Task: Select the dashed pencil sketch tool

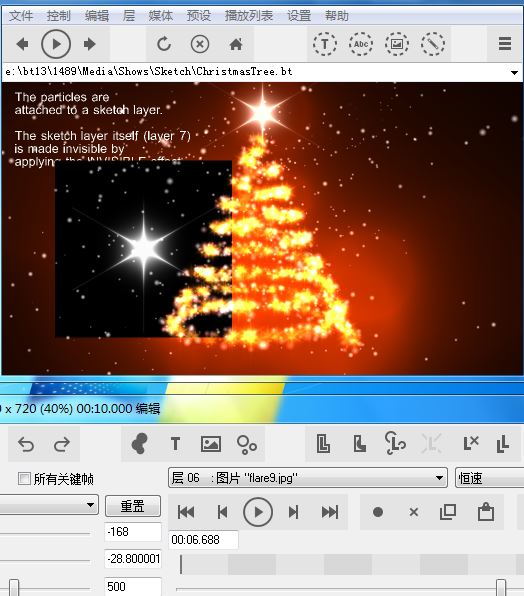Action: (x=433, y=44)
